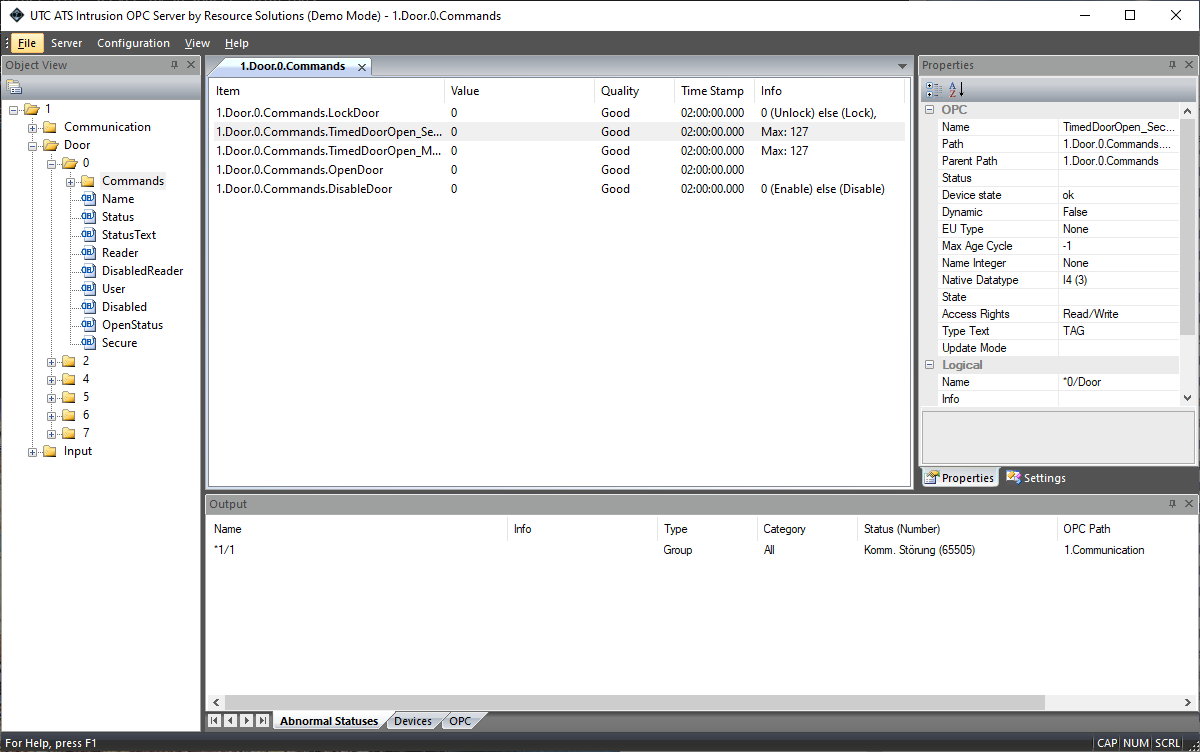Collapse the root node 1
The width and height of the screenshot is (1200, 752).
pos(14,109)
